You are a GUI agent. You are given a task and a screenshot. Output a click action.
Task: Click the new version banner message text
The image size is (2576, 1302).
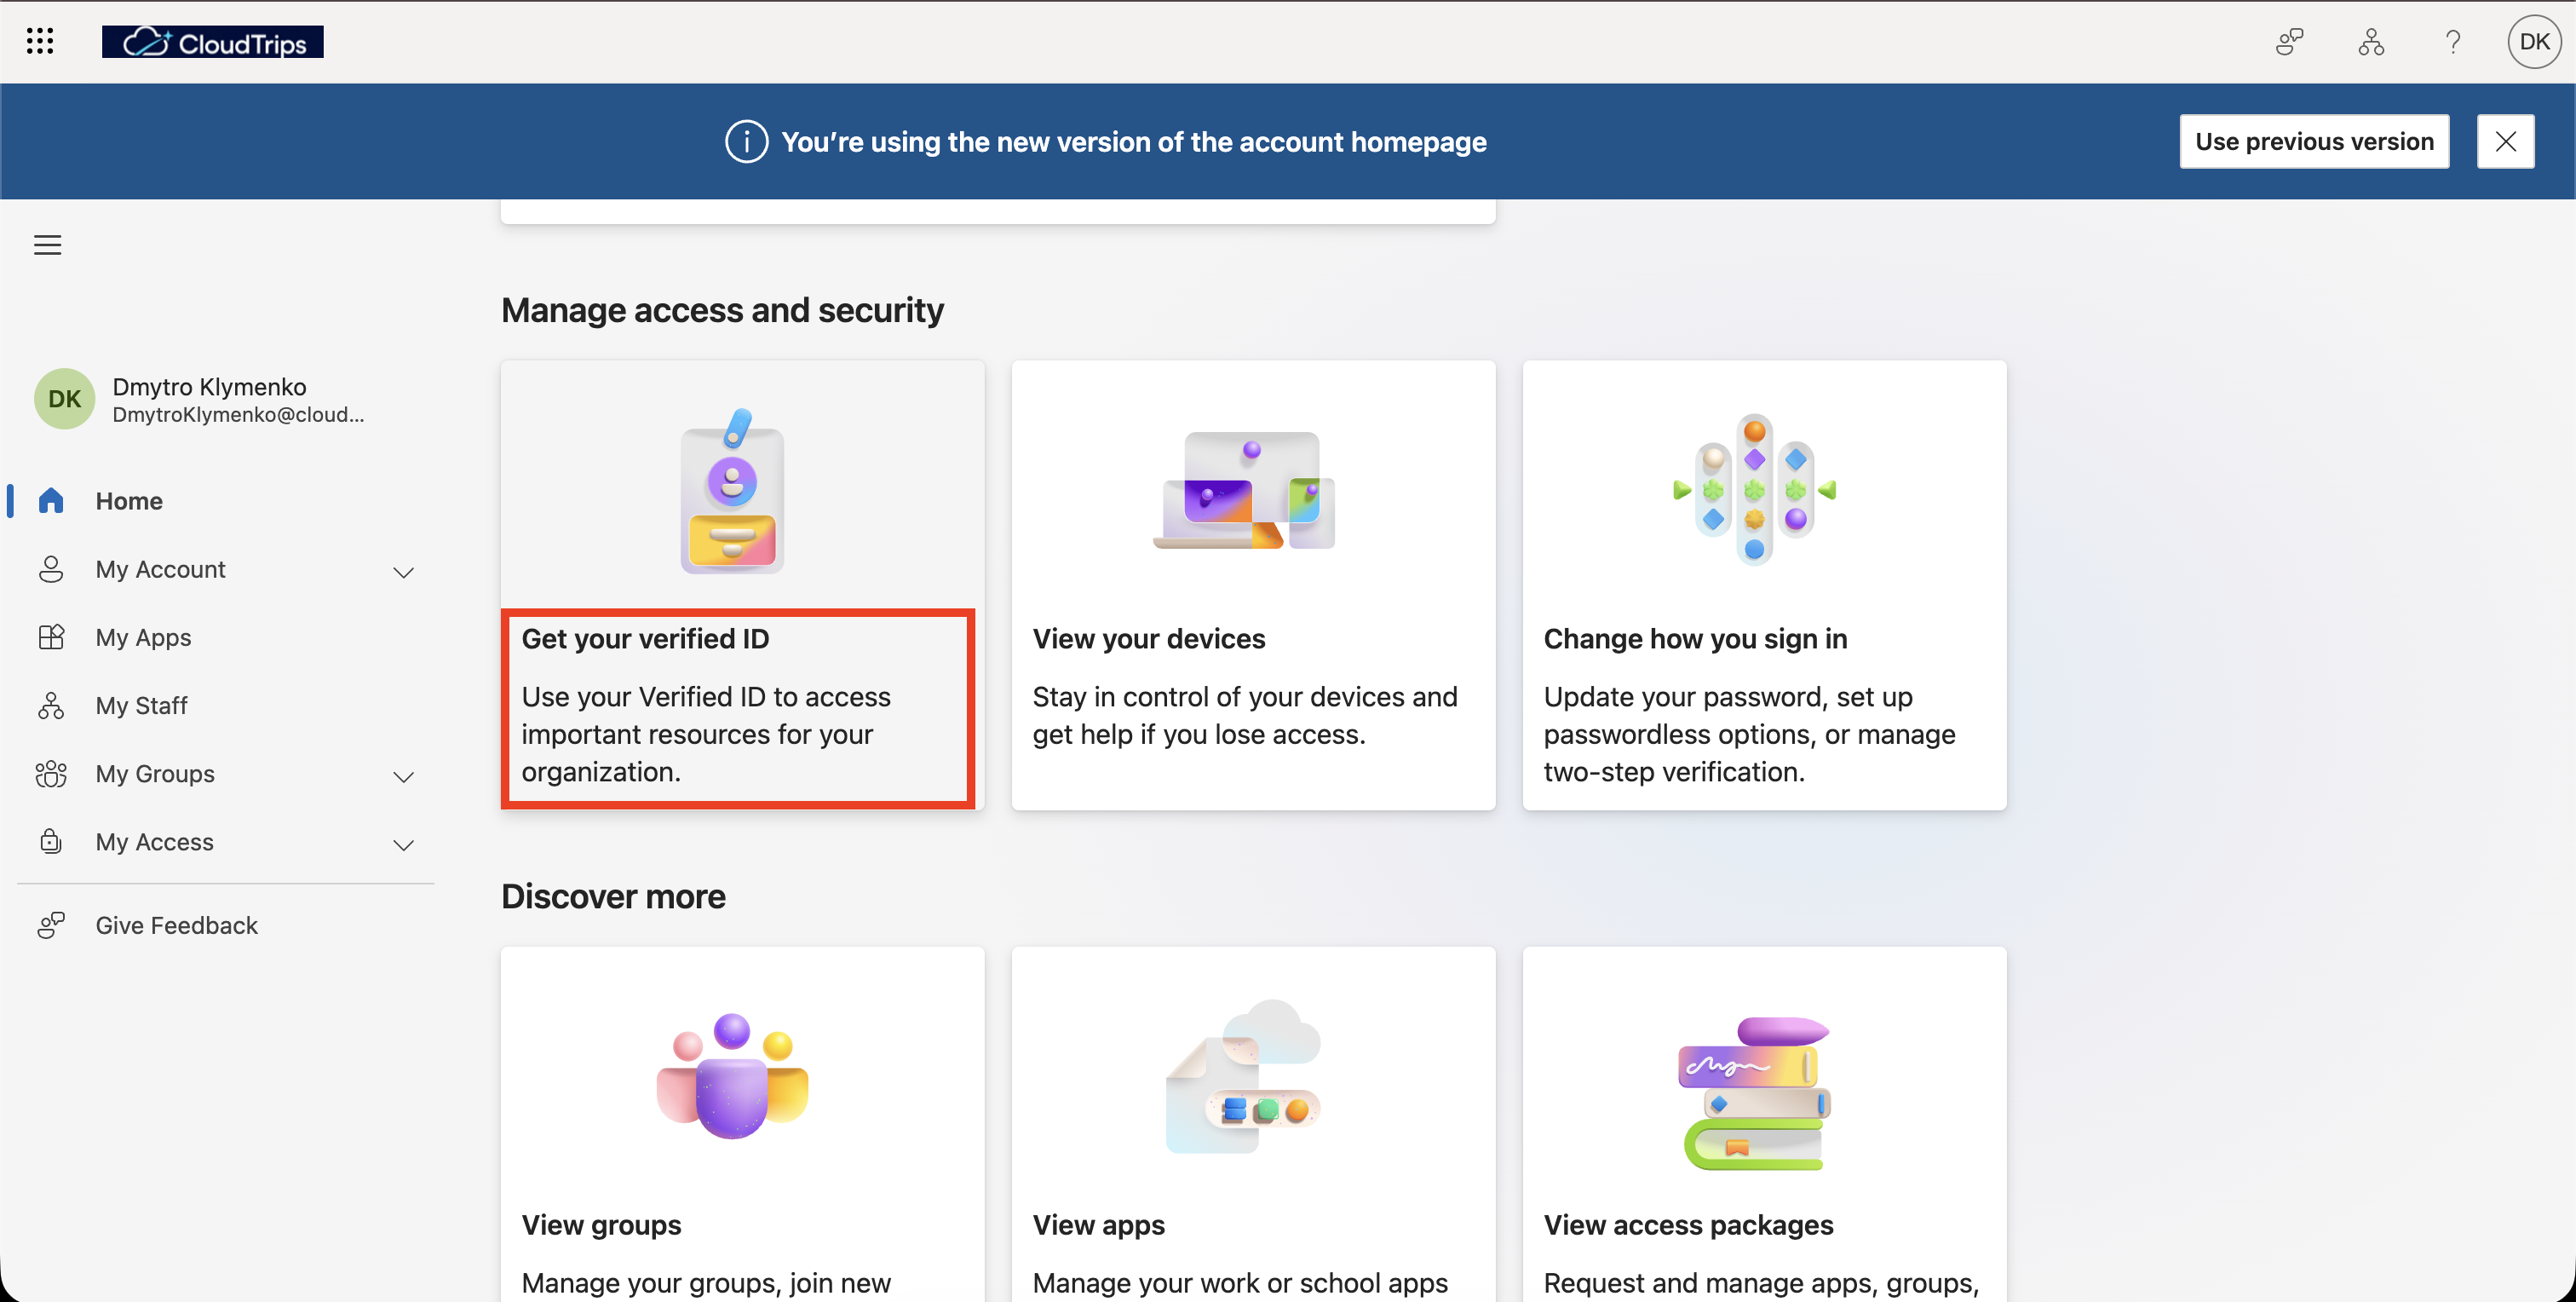pos(1134,142)
